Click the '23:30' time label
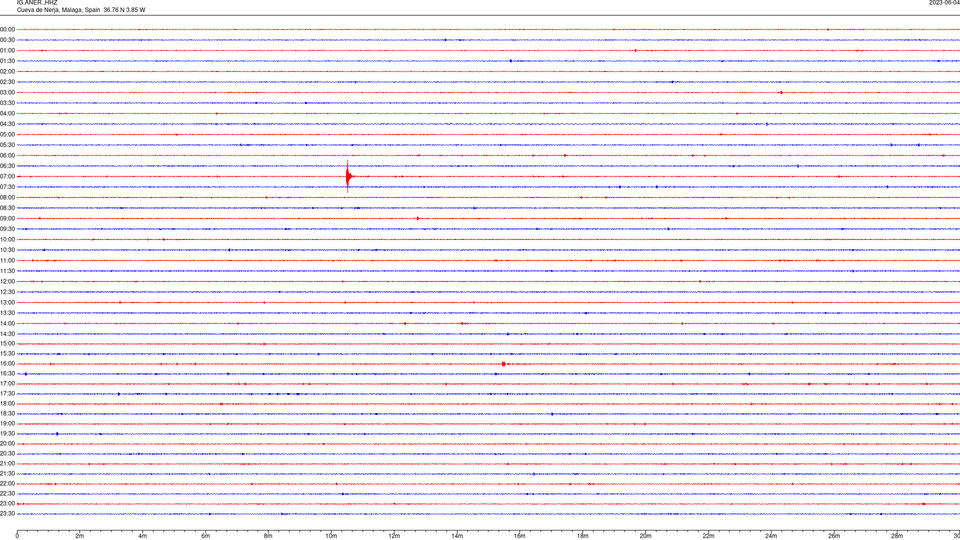This screenshot has width=960, height=540. point(7,514)
